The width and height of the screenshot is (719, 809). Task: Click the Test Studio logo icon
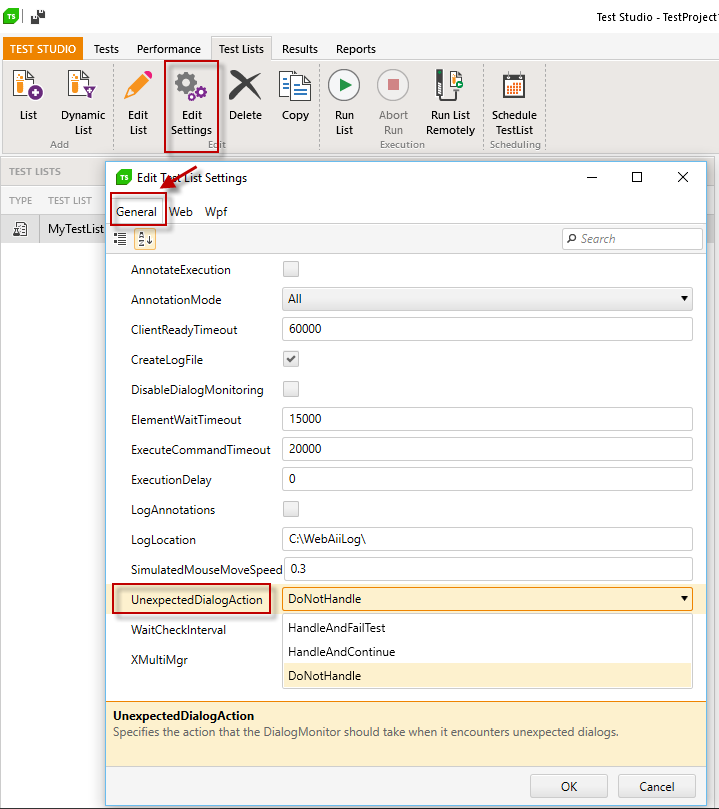pyautogui.click(x=11, y=17)
